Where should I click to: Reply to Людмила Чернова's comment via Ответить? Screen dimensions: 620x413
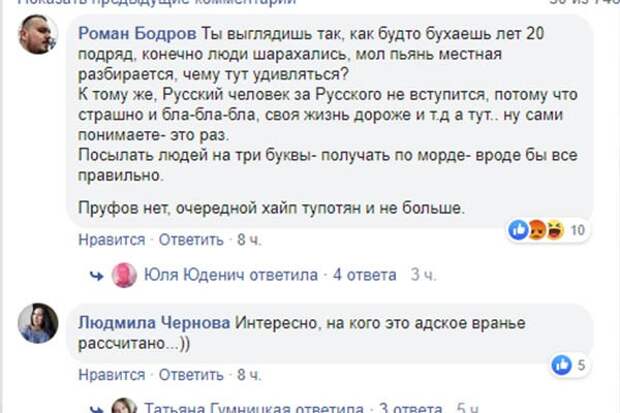(x=191, y=375)
